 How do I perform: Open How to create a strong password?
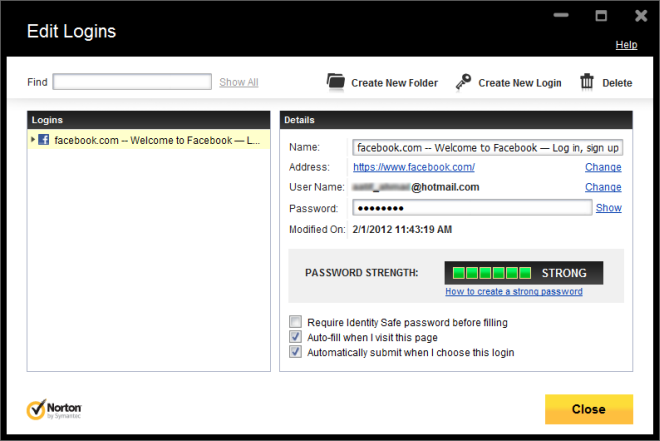[x=514, y=291]
